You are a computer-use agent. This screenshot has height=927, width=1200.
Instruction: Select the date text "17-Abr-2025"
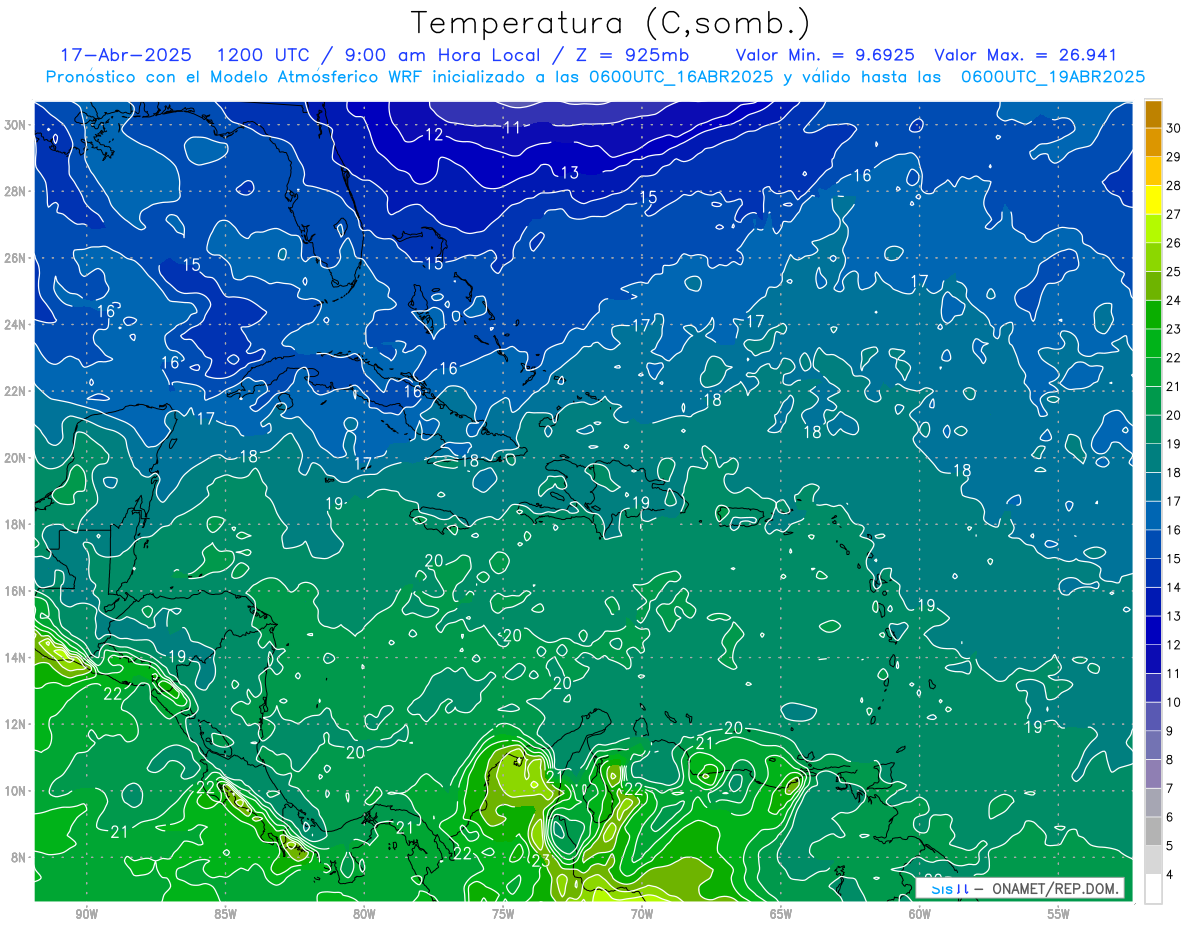click(x=127, y=55)
